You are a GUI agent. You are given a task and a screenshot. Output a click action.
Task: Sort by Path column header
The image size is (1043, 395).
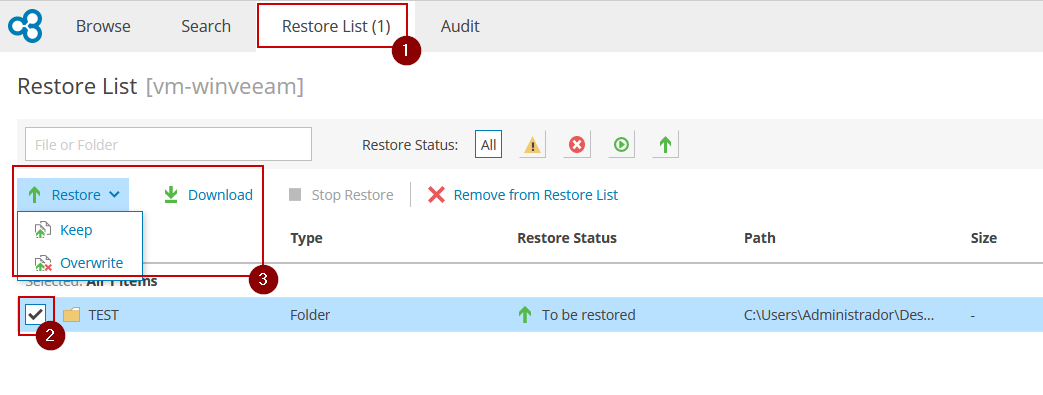coord(760,238)
